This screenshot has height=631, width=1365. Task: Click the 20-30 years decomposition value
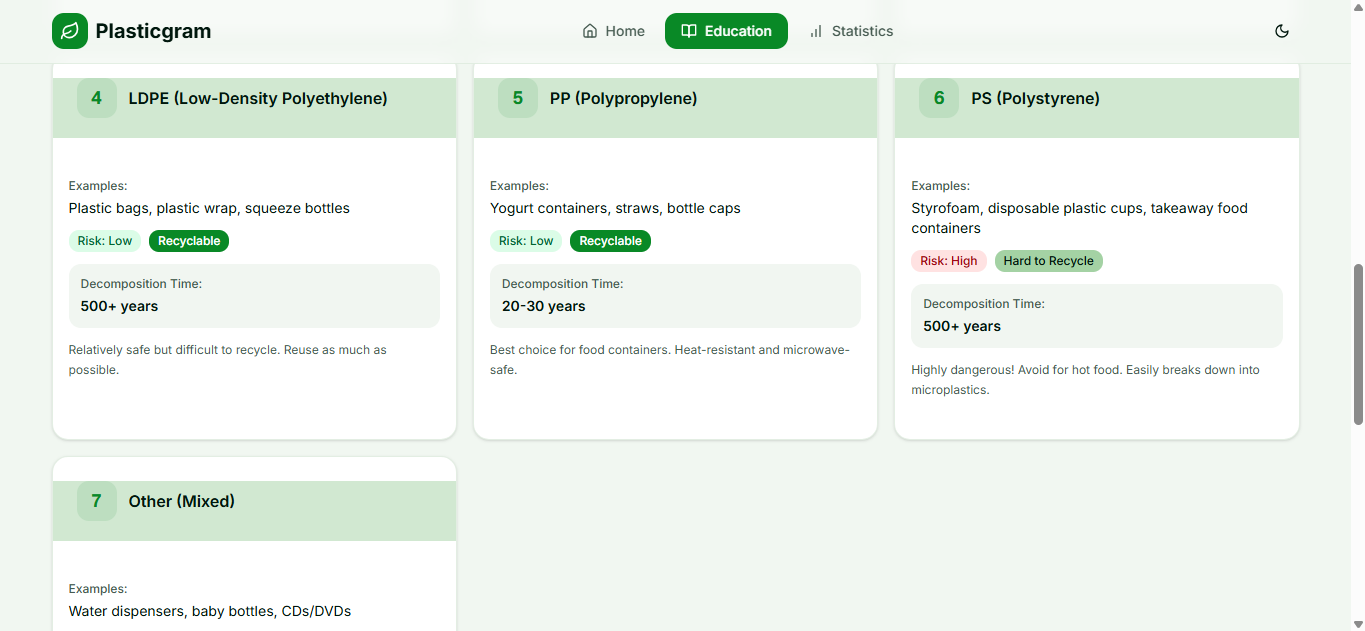click(544, 306)
